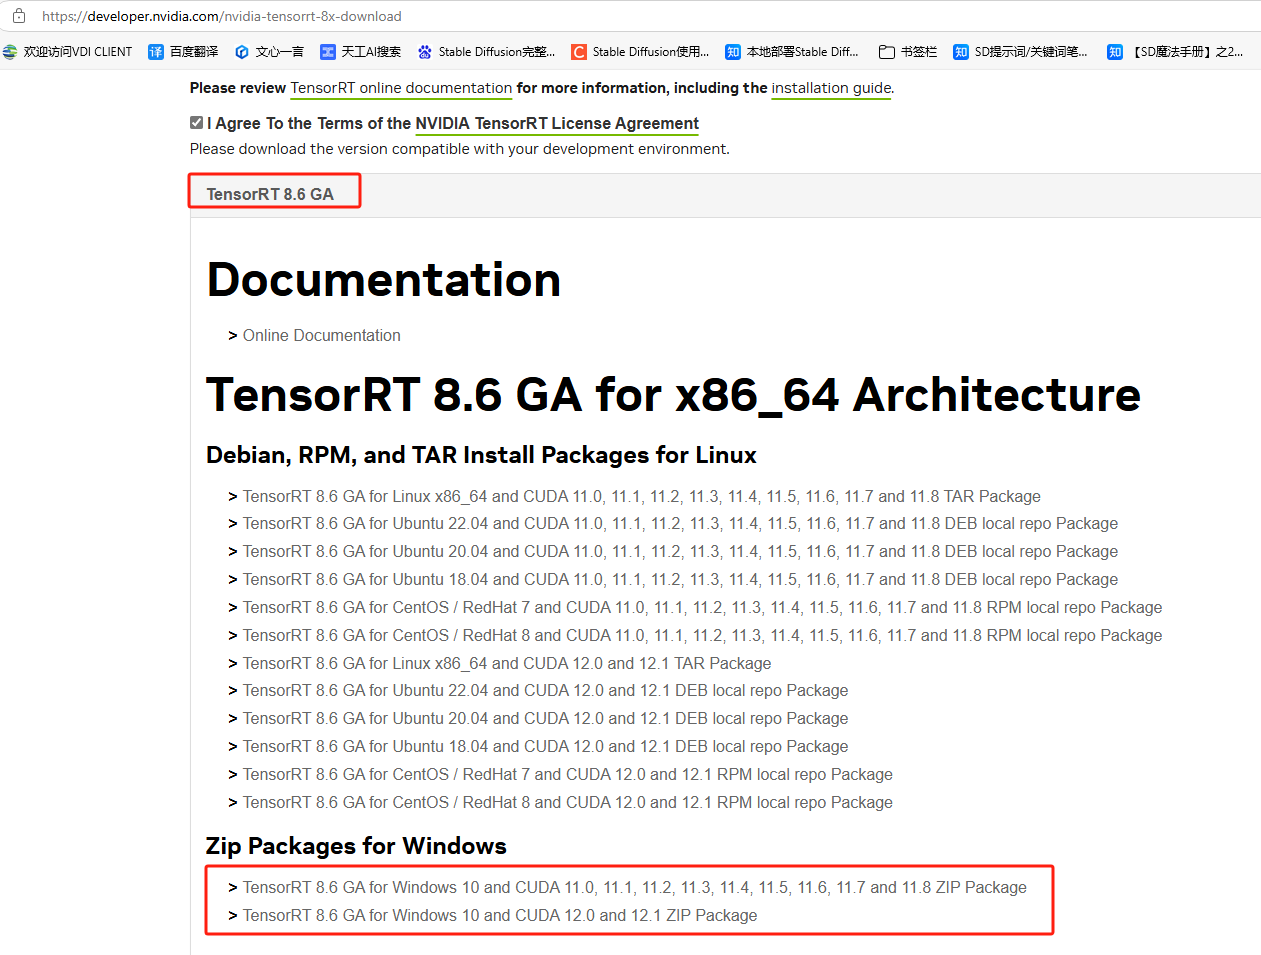Download Windows 10 CUDA 12.0 ZIP Package
This screenshot has width=1261, height=955.
pos(500,916)
